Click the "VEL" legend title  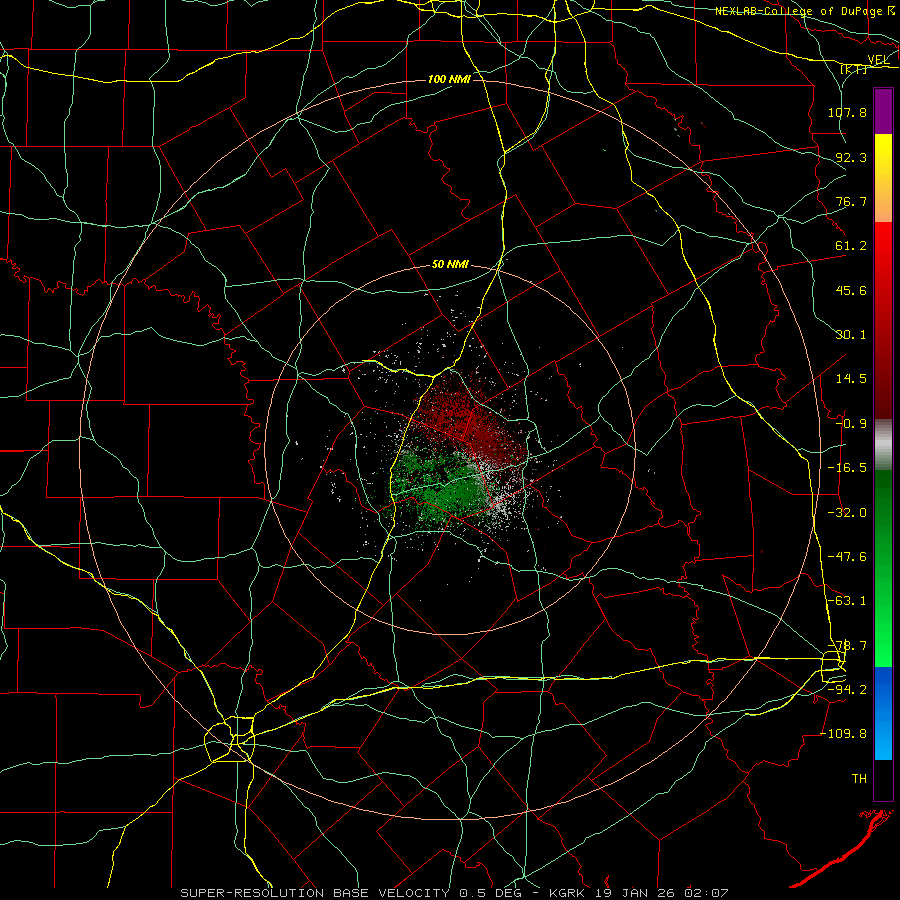pyautogui.click(x=878, y=60)
